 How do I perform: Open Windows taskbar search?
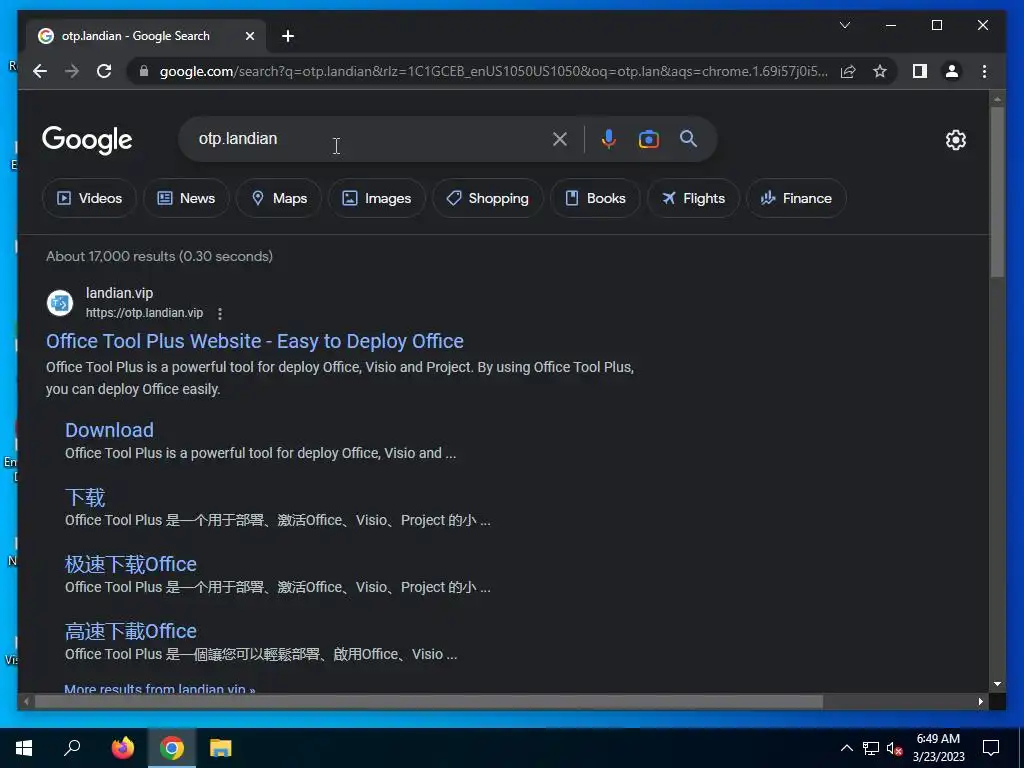pyautogui.click(x=72, y=748)
